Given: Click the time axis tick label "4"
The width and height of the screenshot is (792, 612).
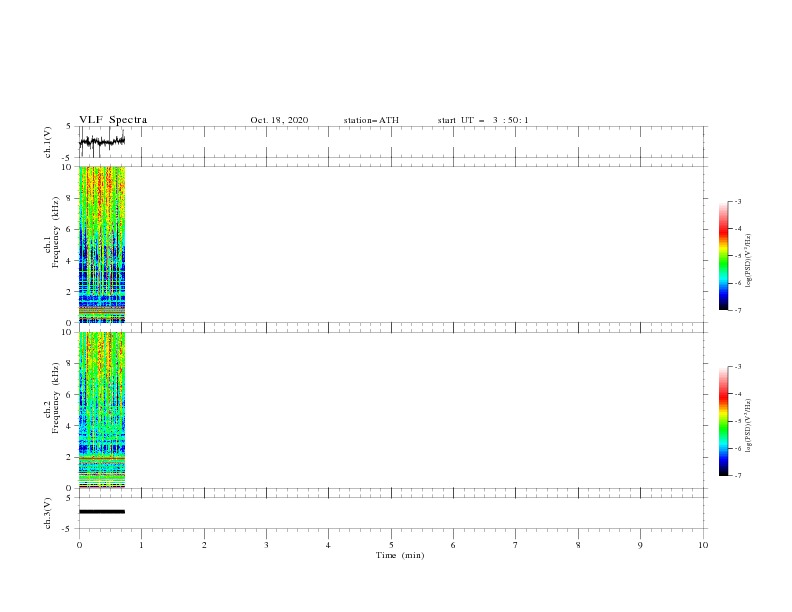Looking at the screenshot, I should [328, 545].
